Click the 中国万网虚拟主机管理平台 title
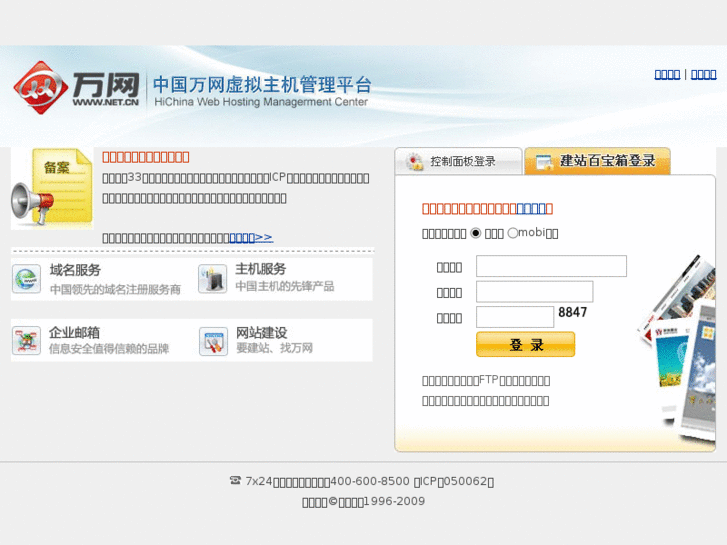This screenshot has height=545, width=727. click(262, 84)
